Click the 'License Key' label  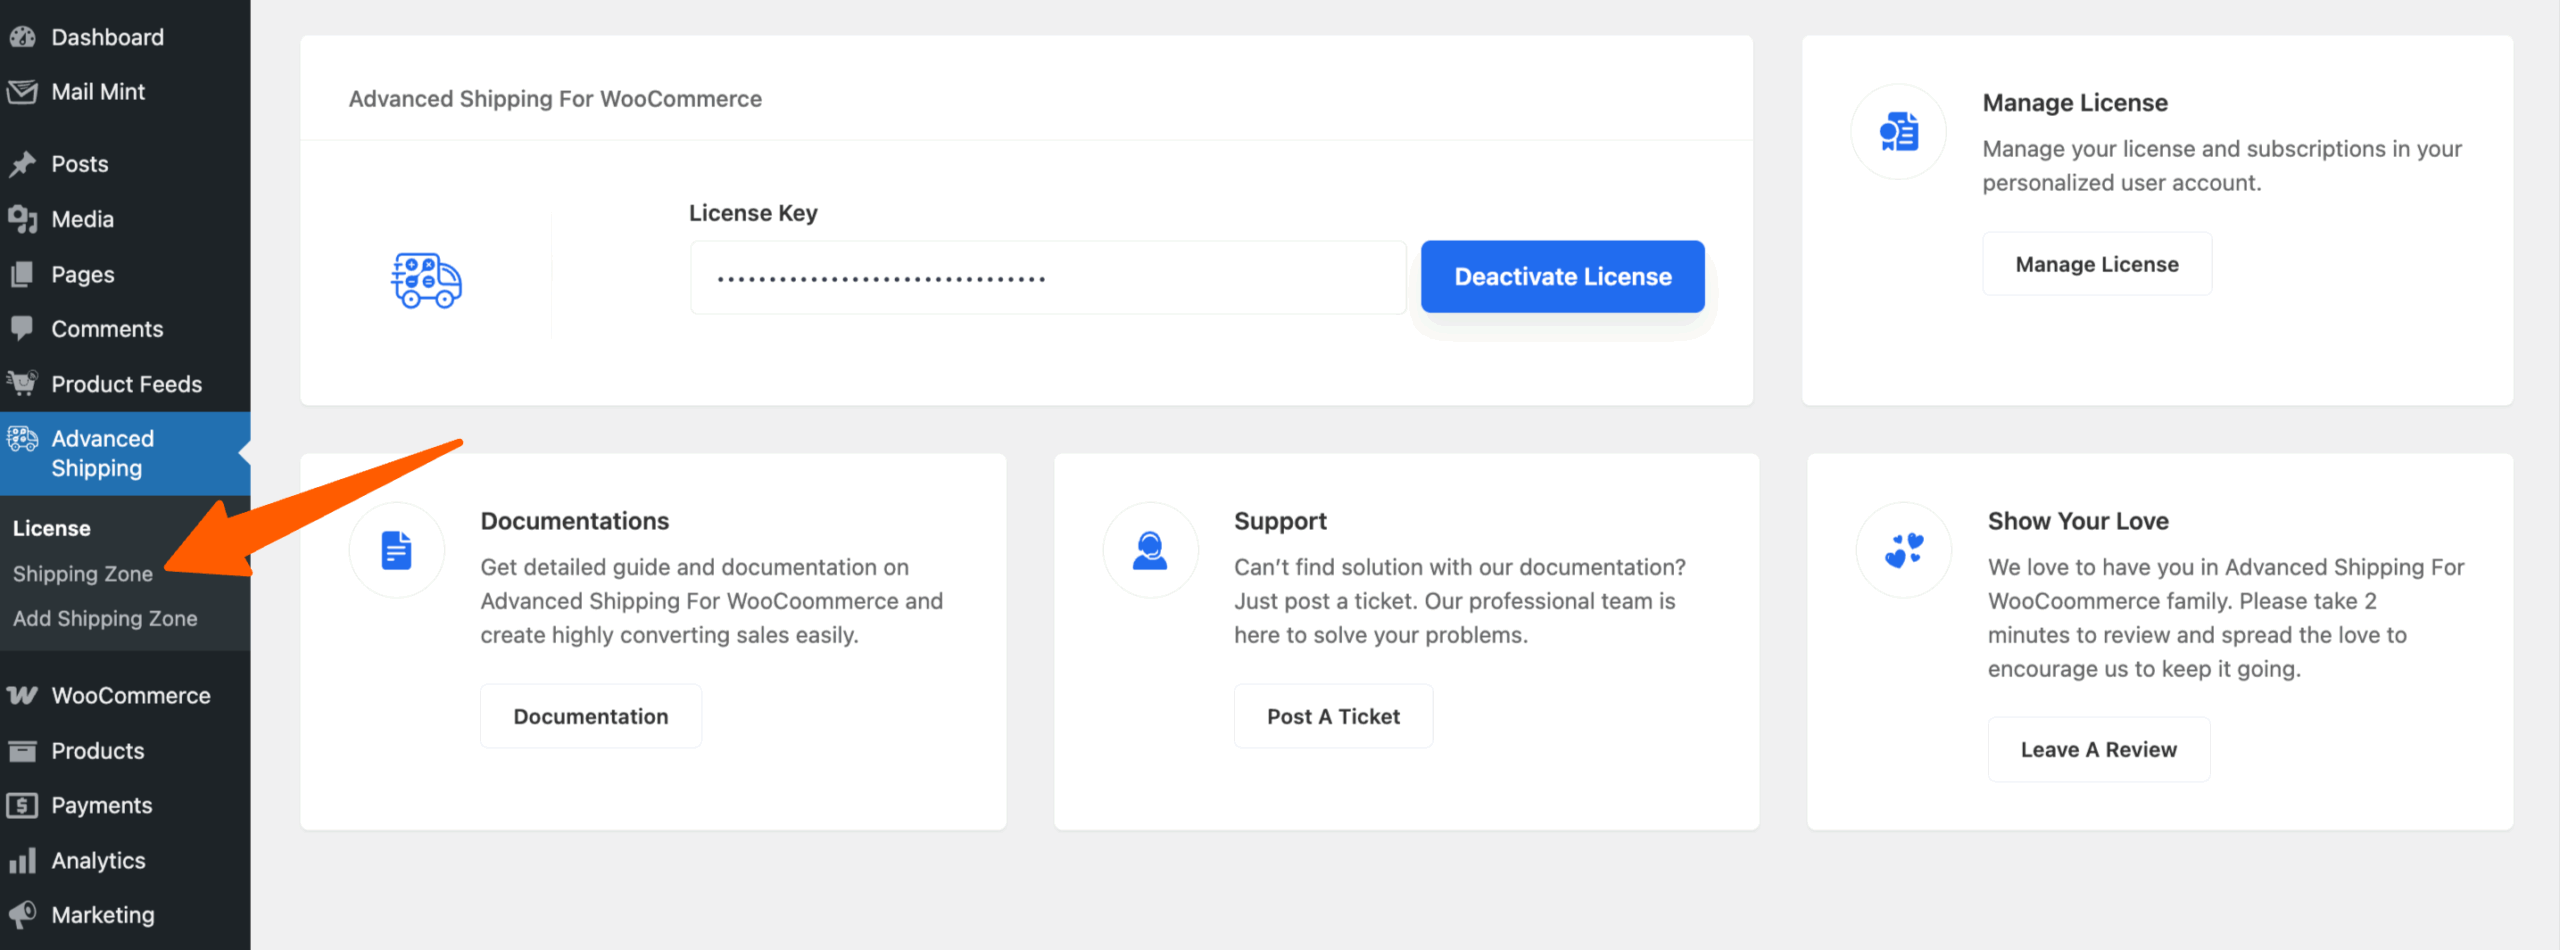[753, 213]
